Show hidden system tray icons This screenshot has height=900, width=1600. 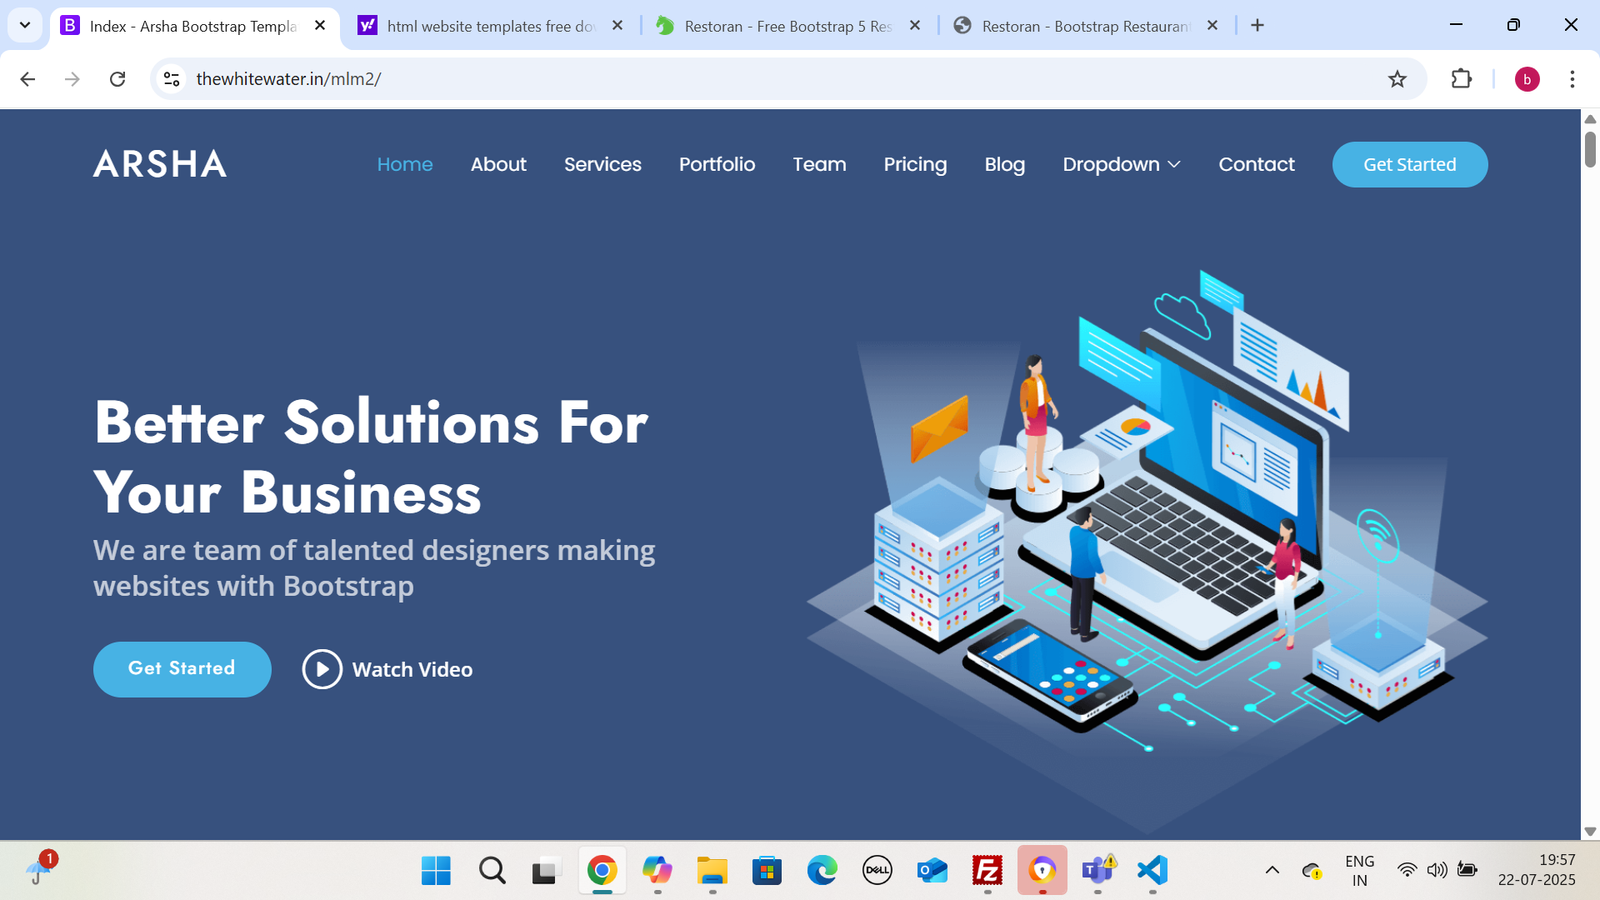coord(1272,870)
